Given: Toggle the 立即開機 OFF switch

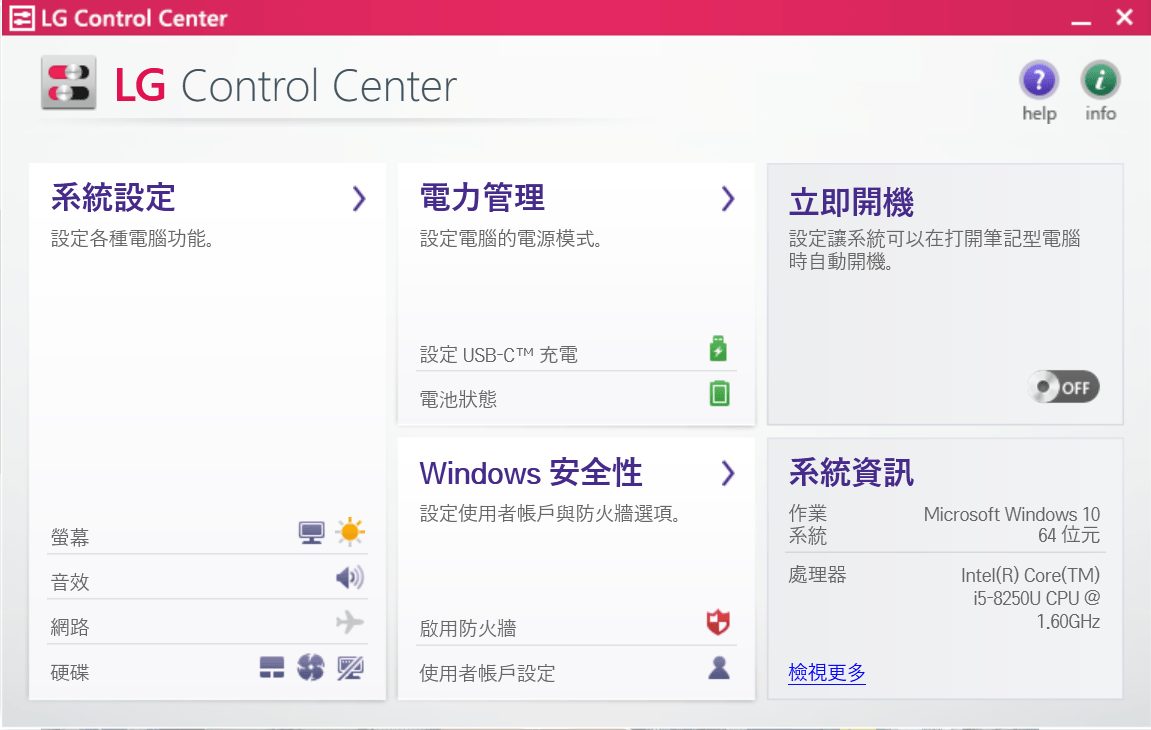Looking at the screenshot, I should [1063, 387].
